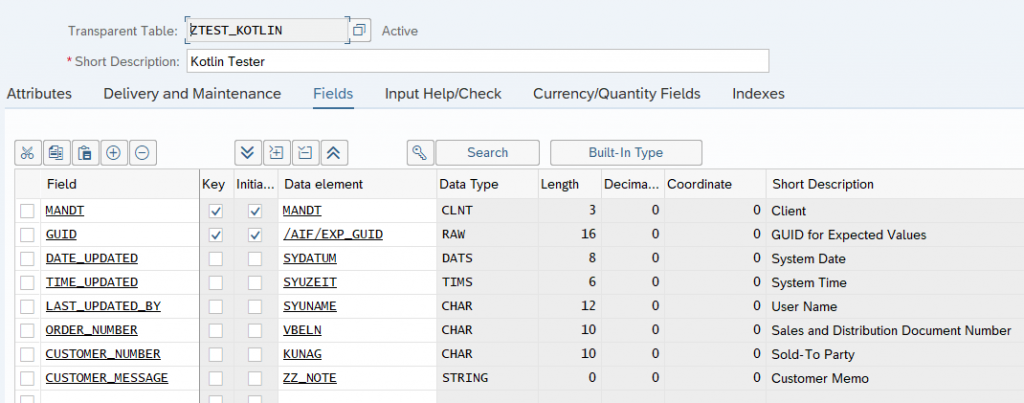The height and width of the screenshot is (403, 1024).
Task: Check the Key checkbox for DATE_UPDATED
Action: coord(216,259)
